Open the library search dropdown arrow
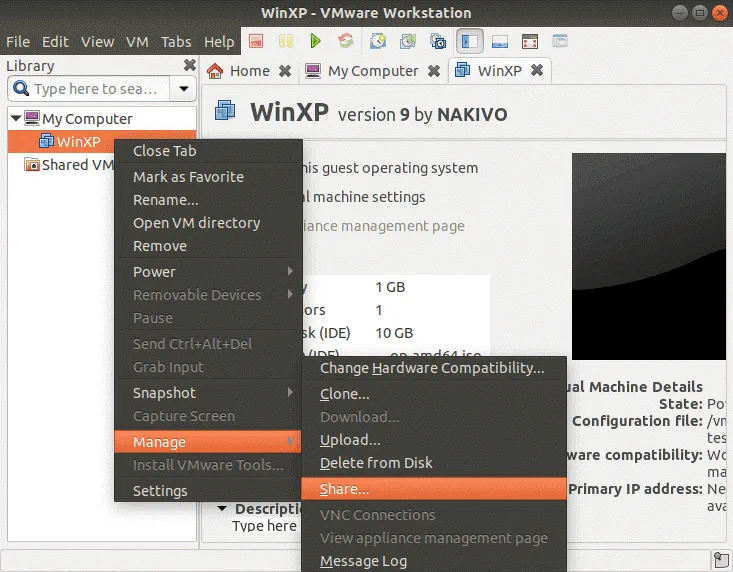733x572 pixels. 183,89
